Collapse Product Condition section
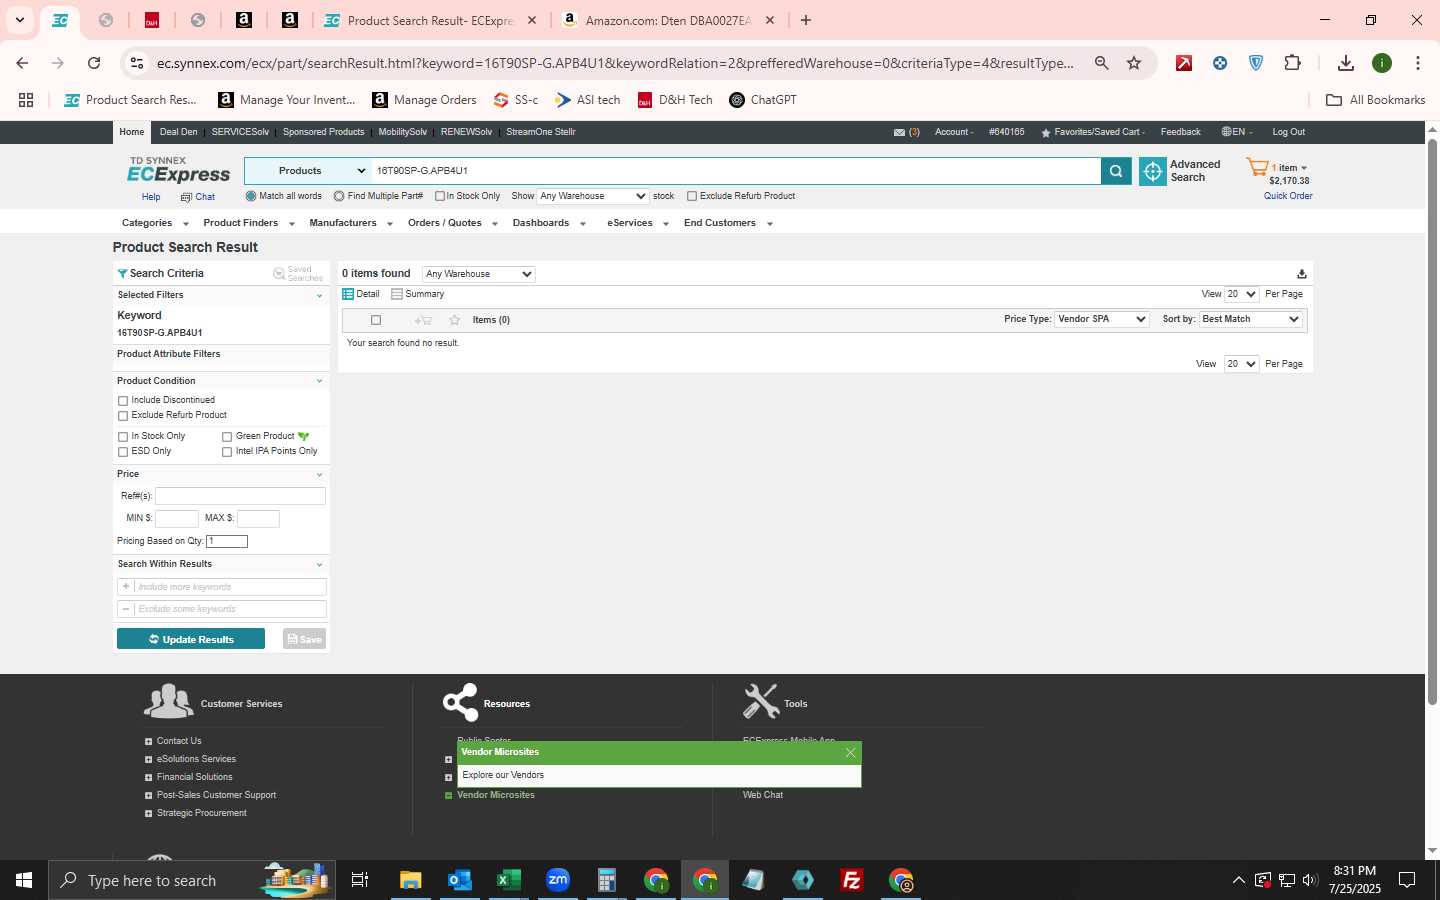Screen dimensions: 1440x900 point(319,381)
